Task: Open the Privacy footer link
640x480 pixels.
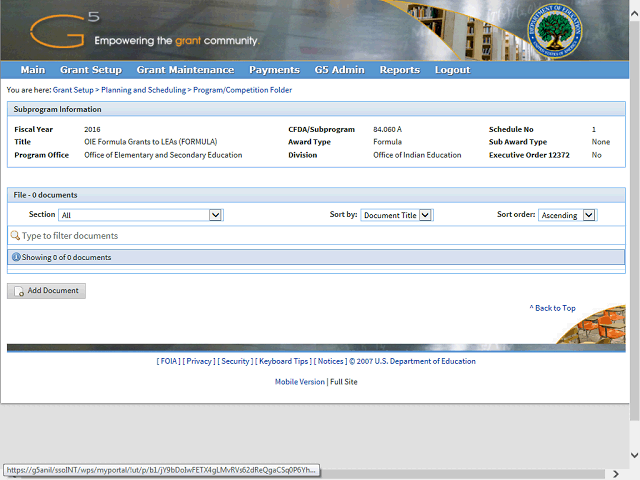Action: pos(199,361)
